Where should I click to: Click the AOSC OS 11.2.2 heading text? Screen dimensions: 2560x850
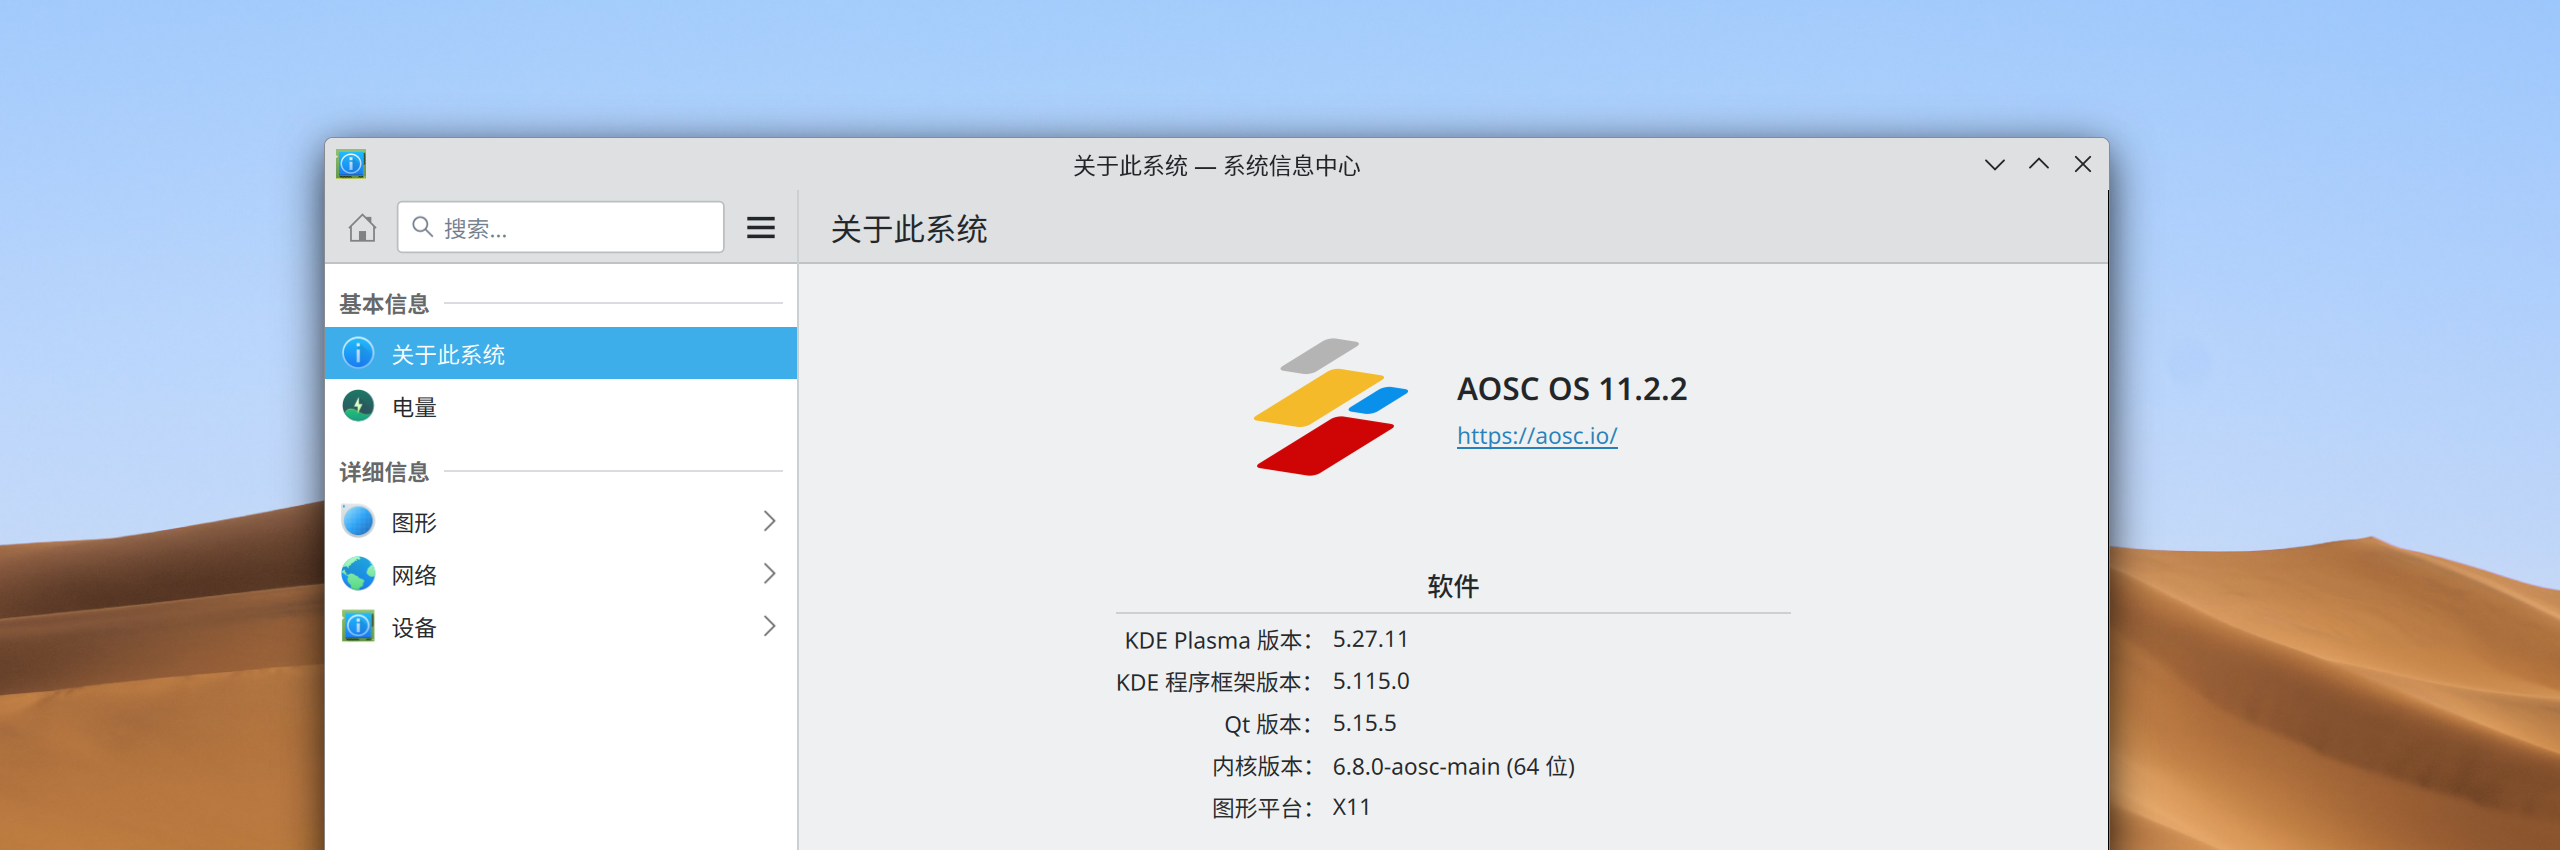pyautogui.click(x=1571, y=389)
